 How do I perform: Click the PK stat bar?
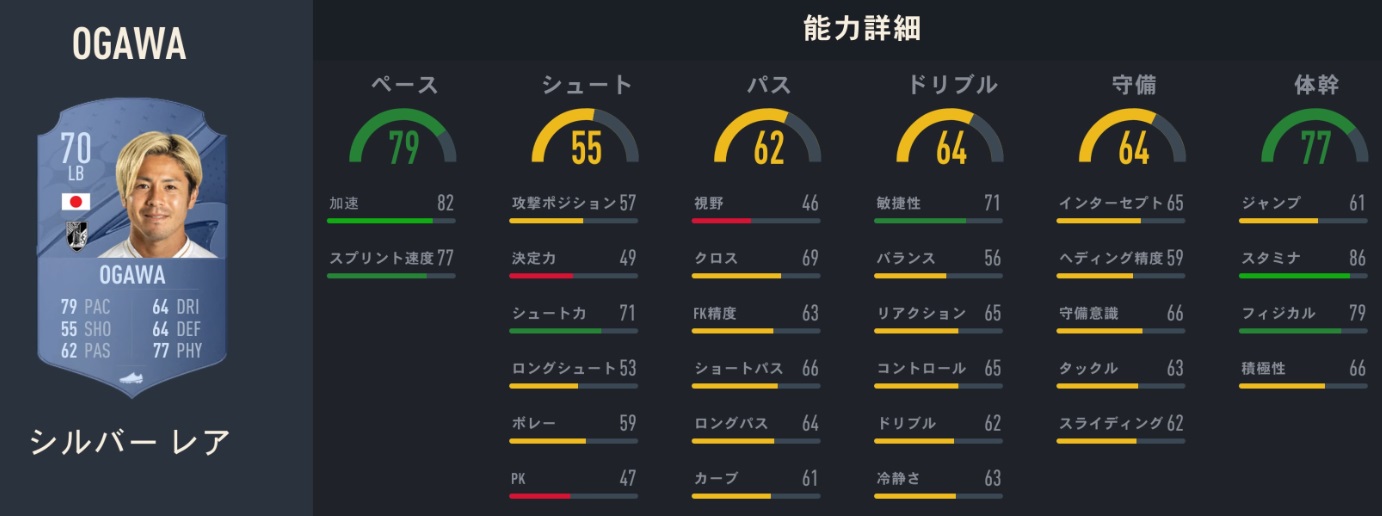tap(573, 496)
